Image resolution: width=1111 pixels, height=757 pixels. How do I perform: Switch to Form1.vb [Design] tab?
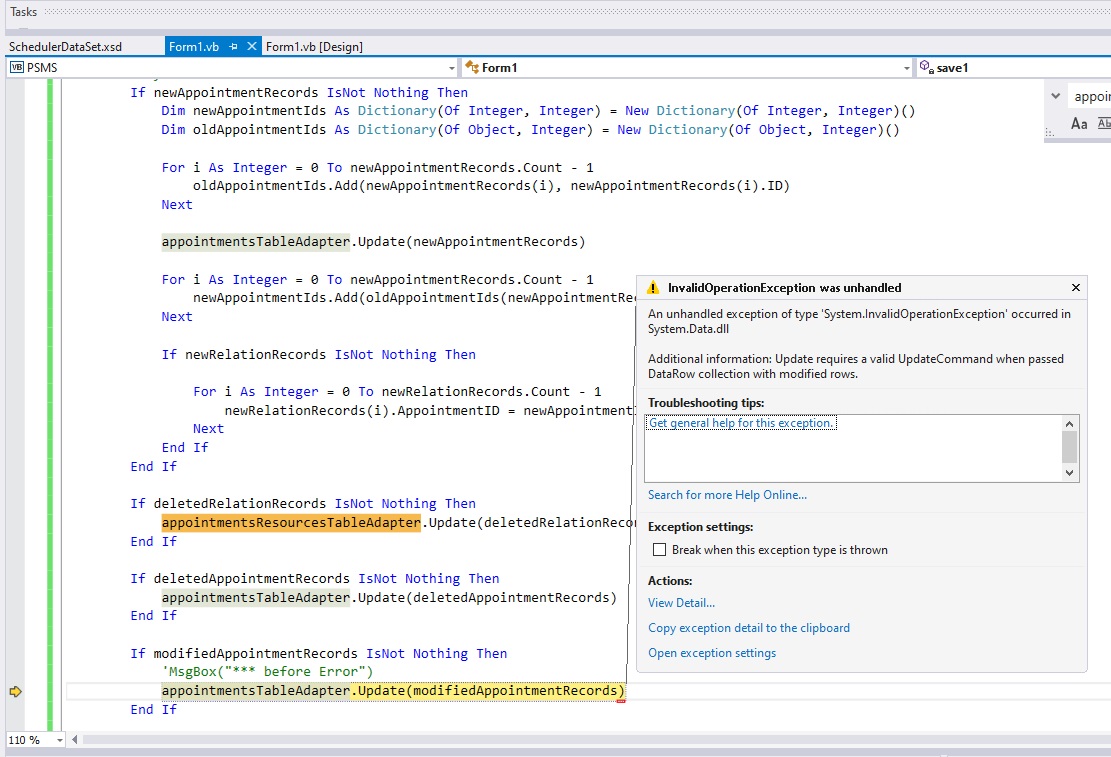point(314,47)
